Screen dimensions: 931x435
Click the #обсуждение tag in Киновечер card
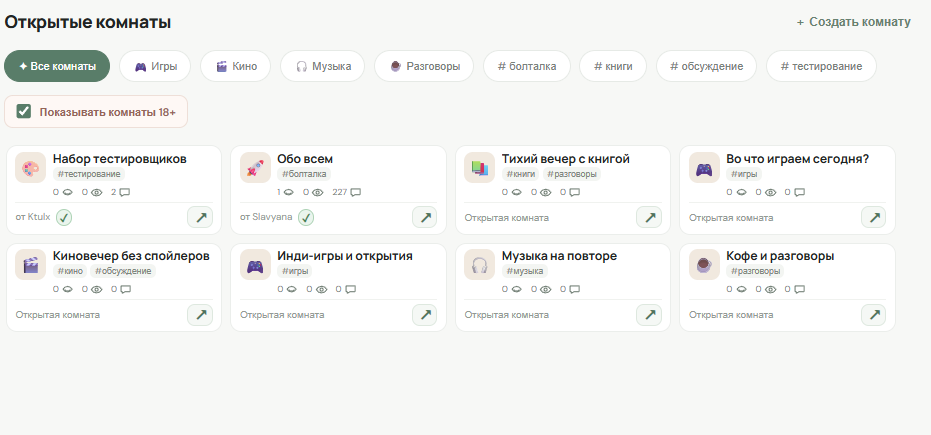(124, 271)
